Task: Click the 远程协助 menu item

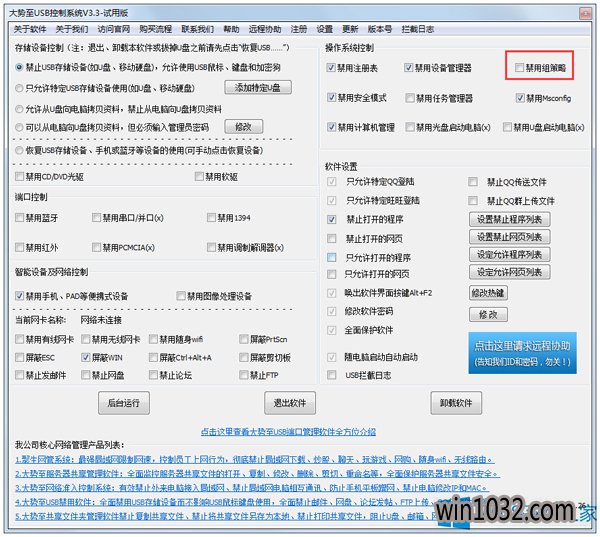Action: 263,29
